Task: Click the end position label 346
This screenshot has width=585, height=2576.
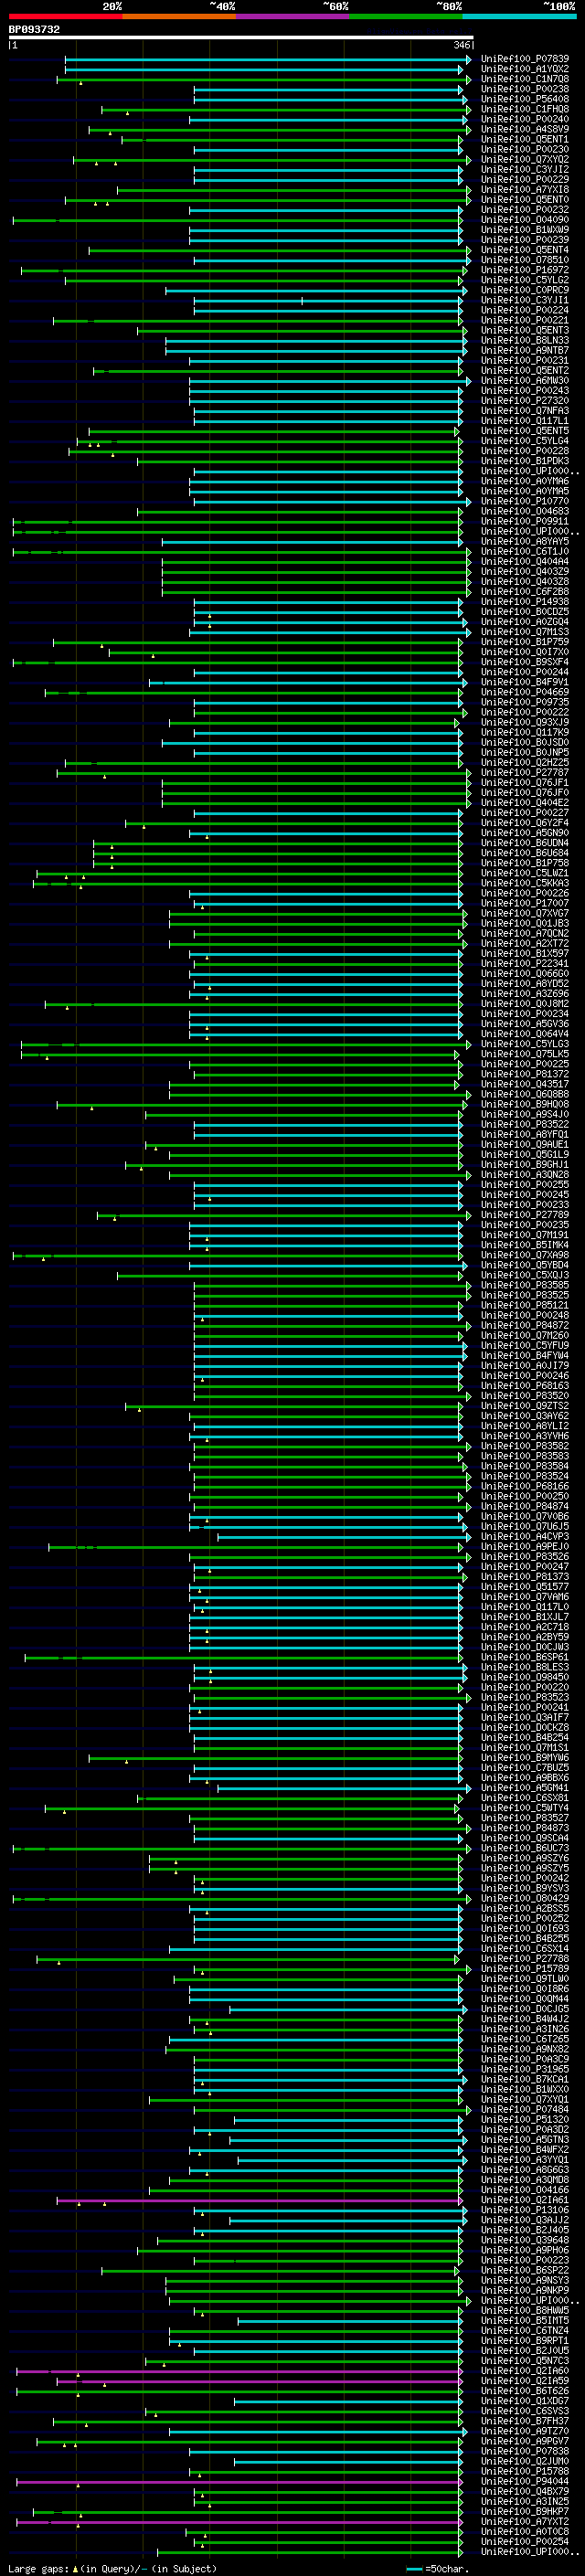Action: [x=461, y=45]
